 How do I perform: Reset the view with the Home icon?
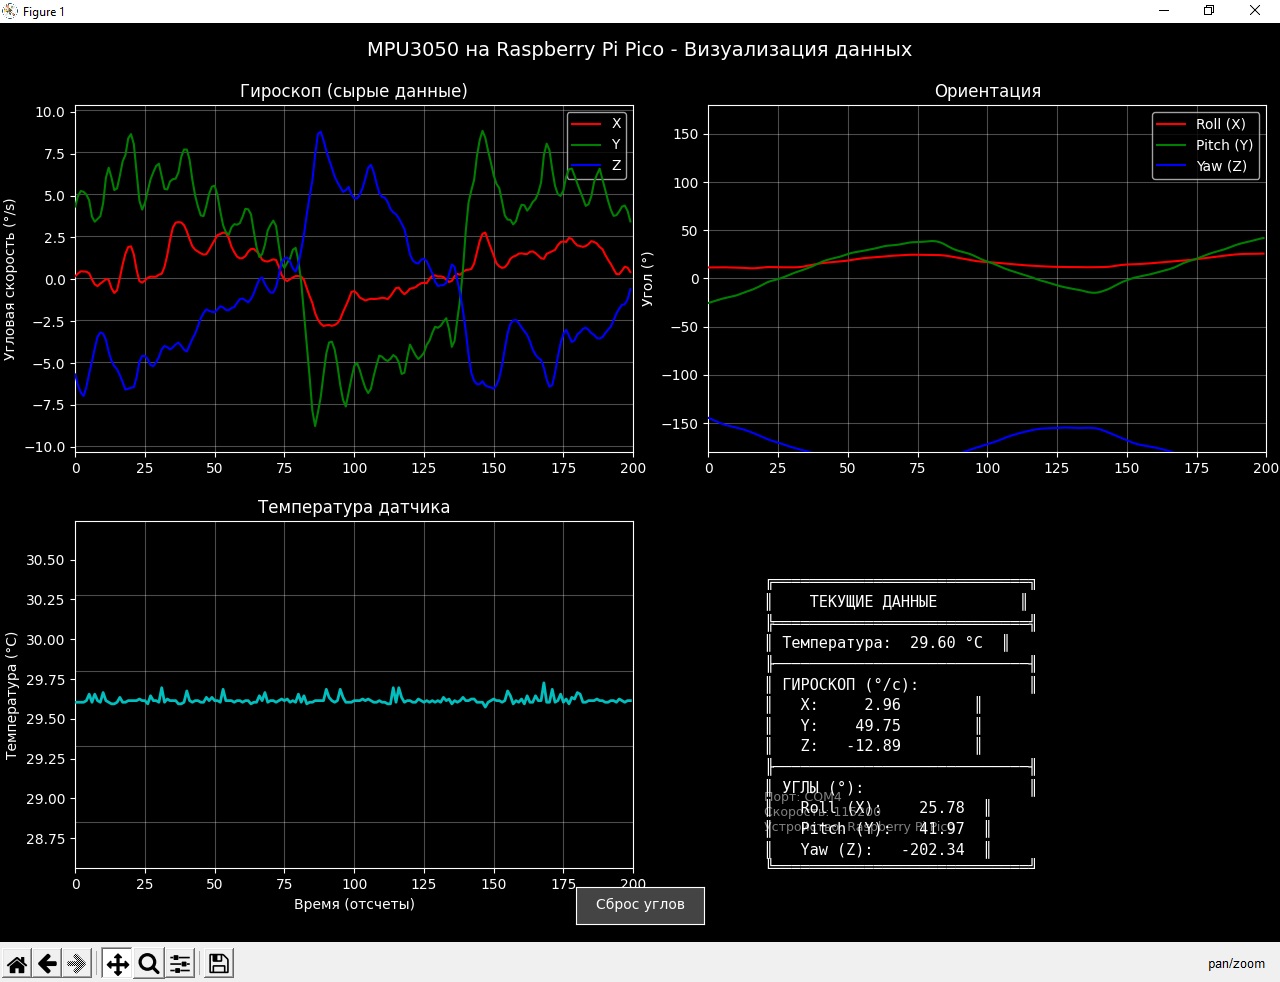pos(17,964)
